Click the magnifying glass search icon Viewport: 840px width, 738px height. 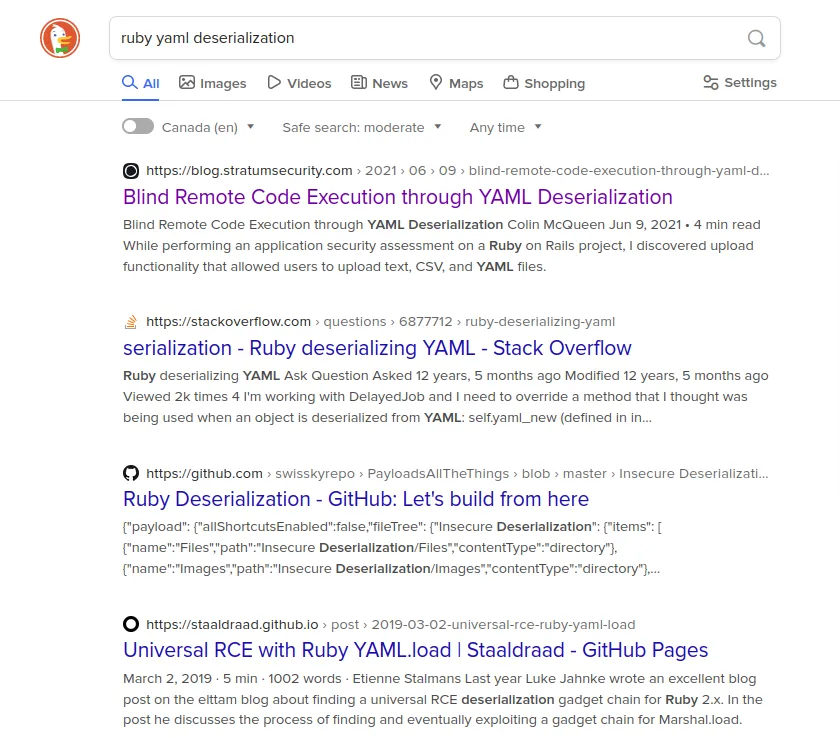(x=757, y=39)
